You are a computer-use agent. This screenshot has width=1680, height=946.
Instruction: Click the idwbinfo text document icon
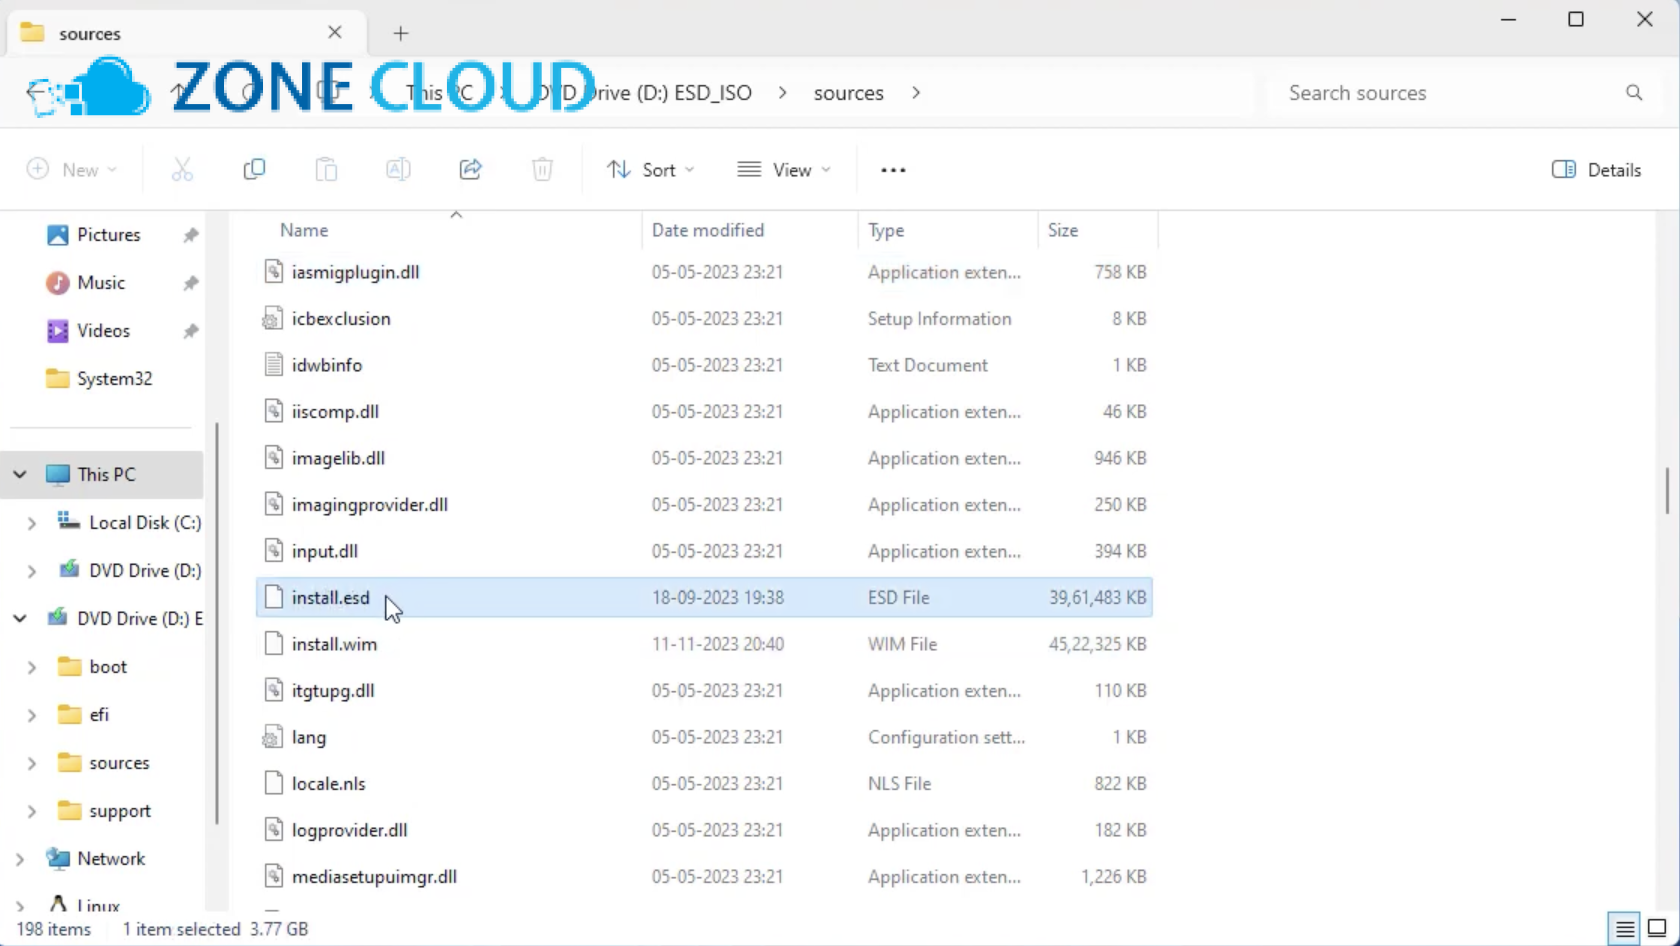(273, 364)
